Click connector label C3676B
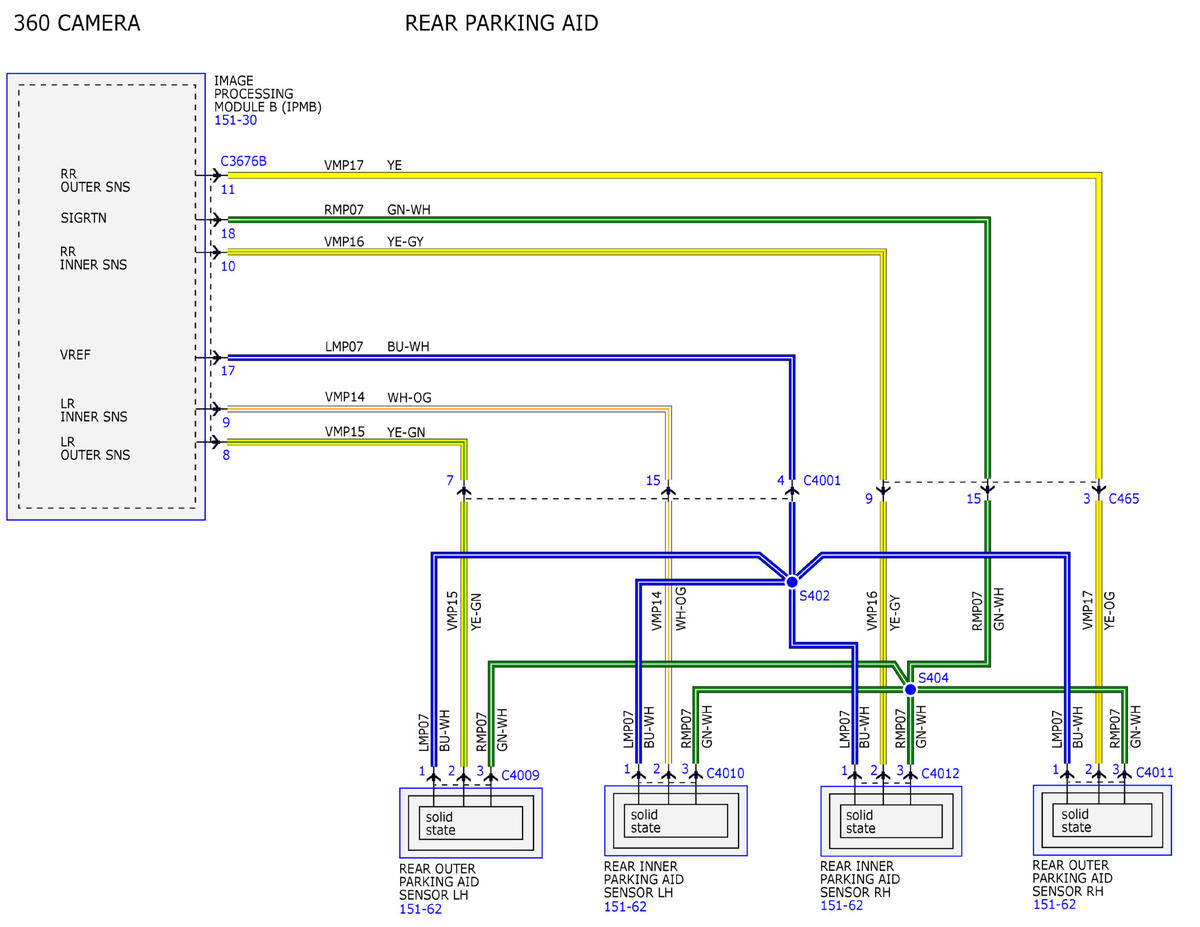 pyautogui.click(x=243, y=160)
